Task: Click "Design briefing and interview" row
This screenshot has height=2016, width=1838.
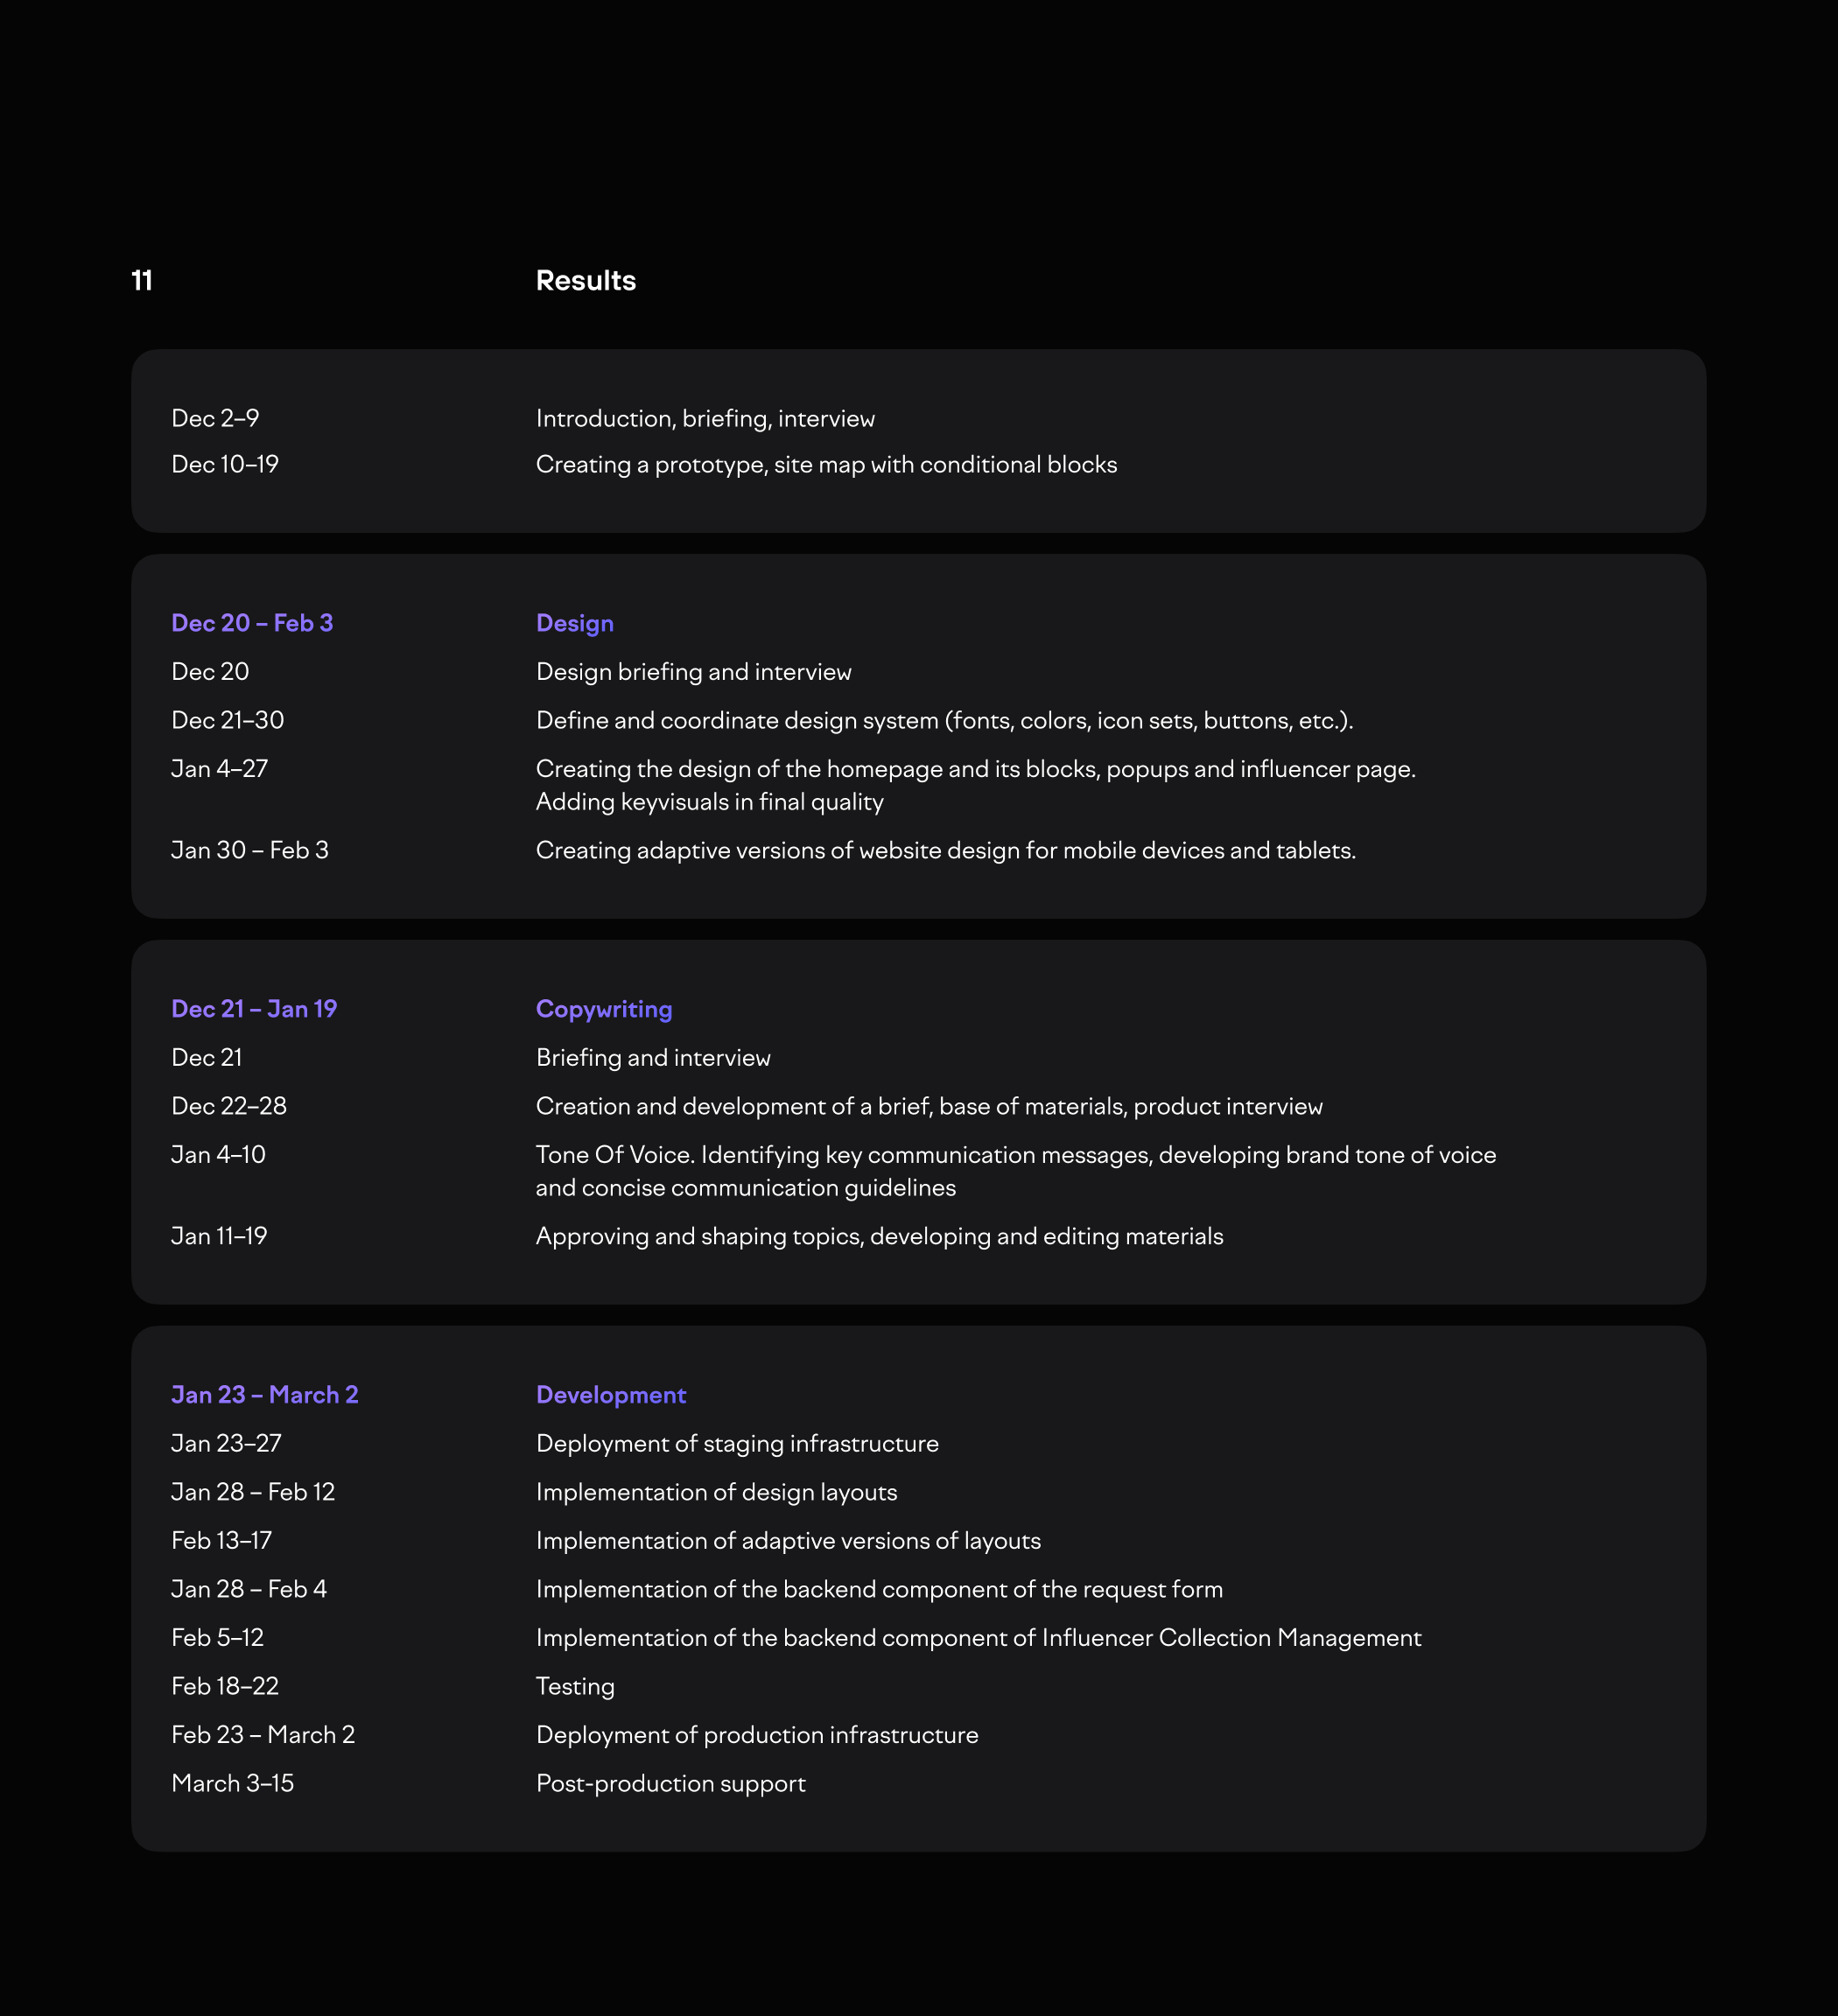Action: tap(693, 672)
